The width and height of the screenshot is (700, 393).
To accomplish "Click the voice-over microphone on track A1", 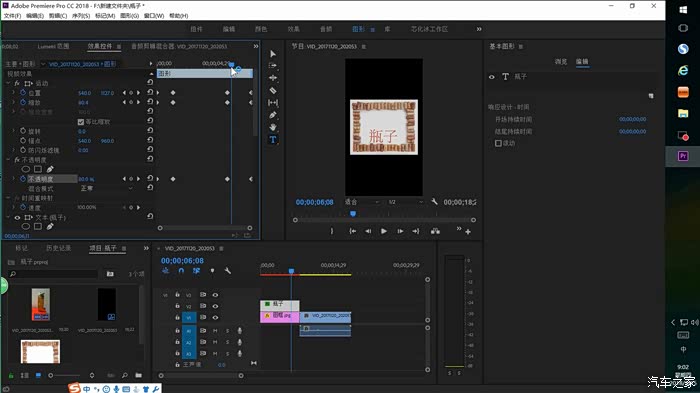I will point(240,330).
